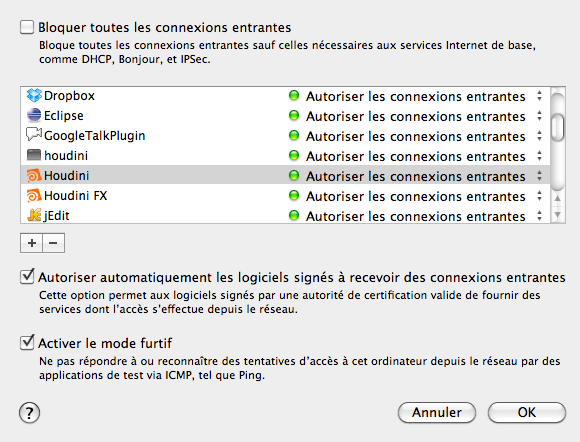
Task: Click the plus button to add application
Action: 32,243
